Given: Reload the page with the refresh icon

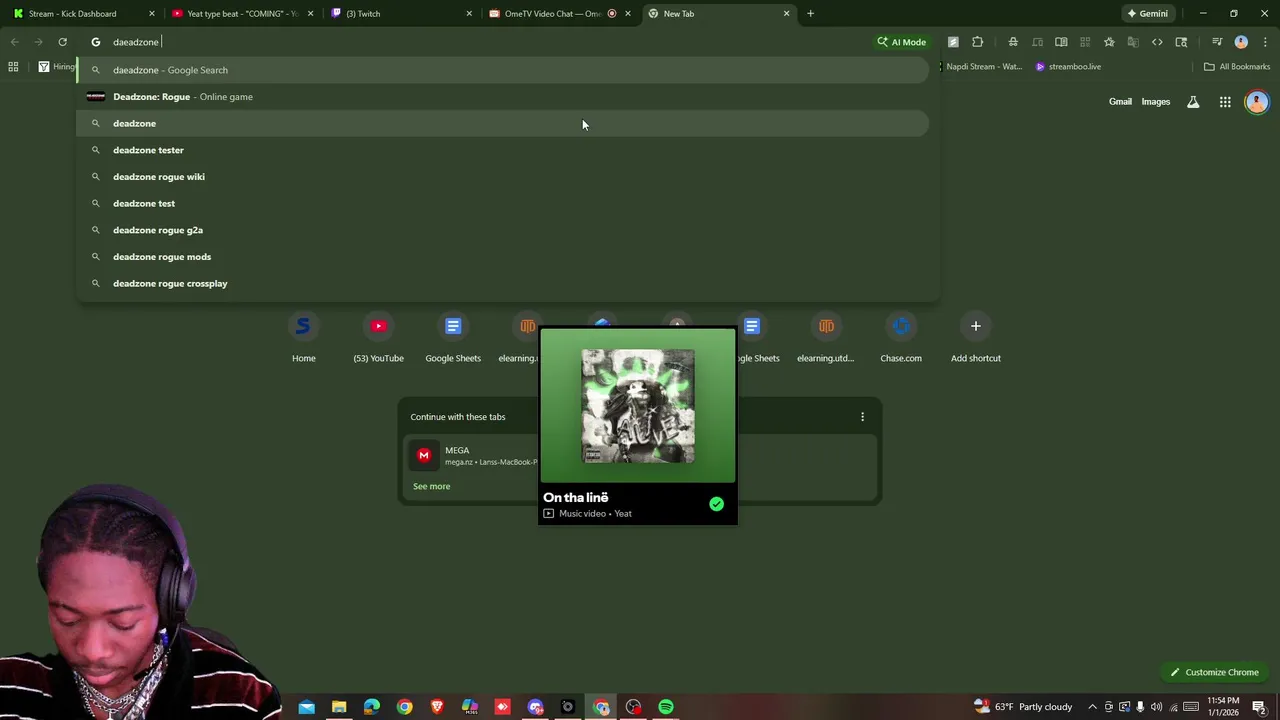Looking at the screenshot, I should [62, 42].
